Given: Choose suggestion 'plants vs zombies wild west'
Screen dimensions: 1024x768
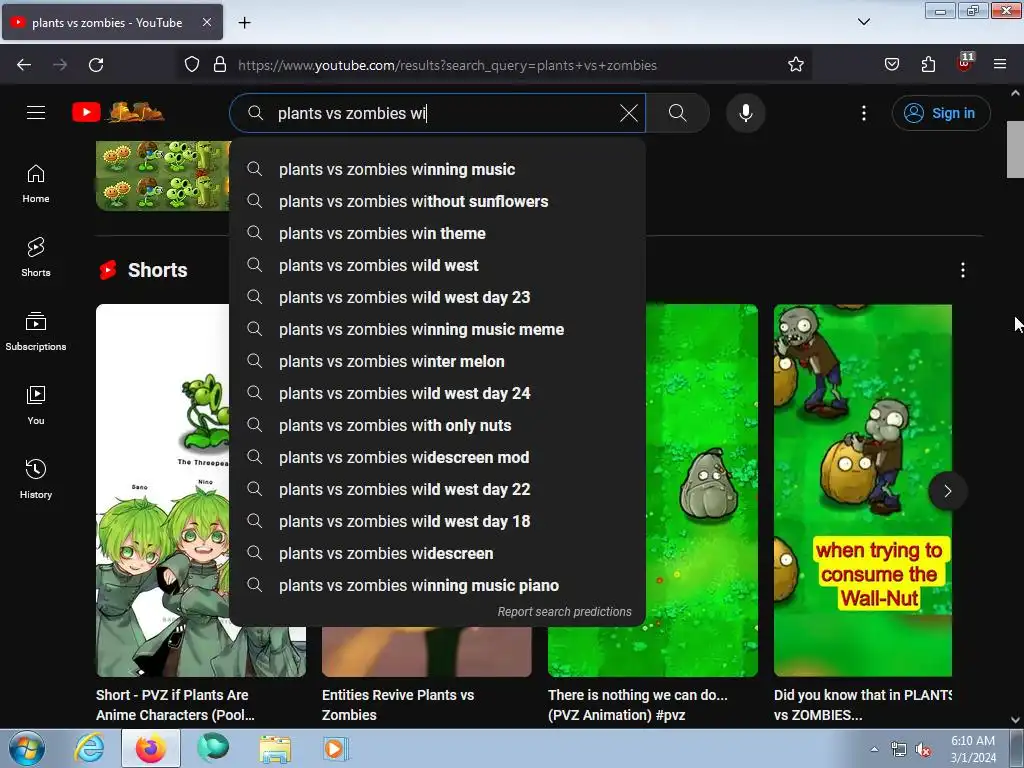Looking at the screenshot, I should pyautogui.click(x=438, y=265).
